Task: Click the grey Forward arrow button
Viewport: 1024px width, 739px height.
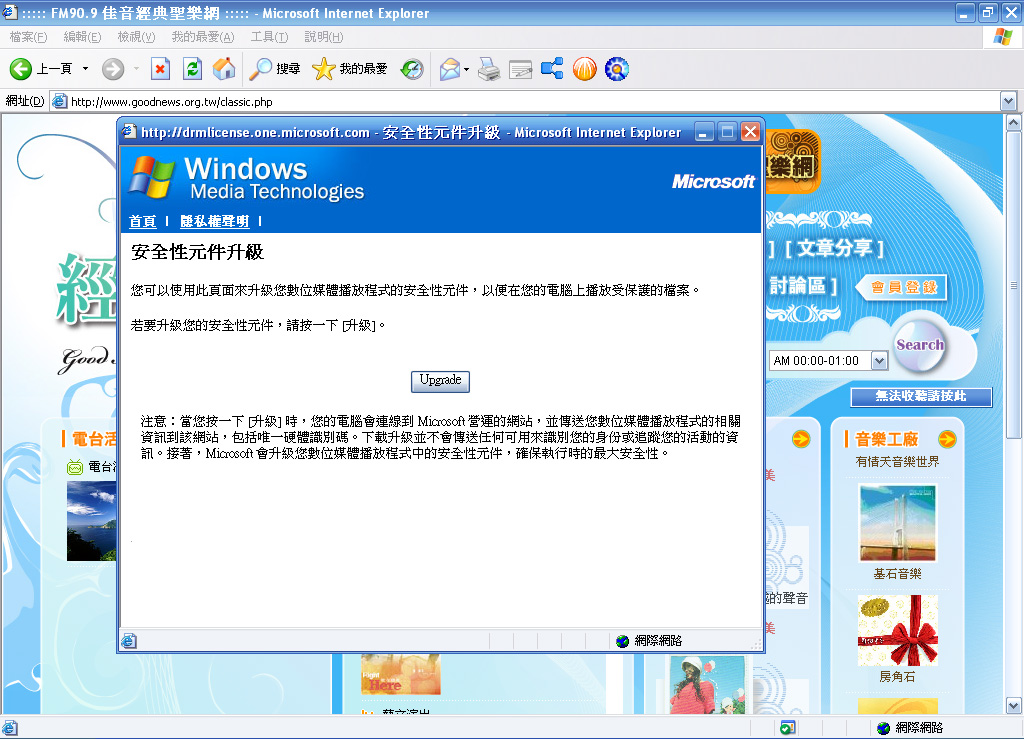Action: coord(113,69)
